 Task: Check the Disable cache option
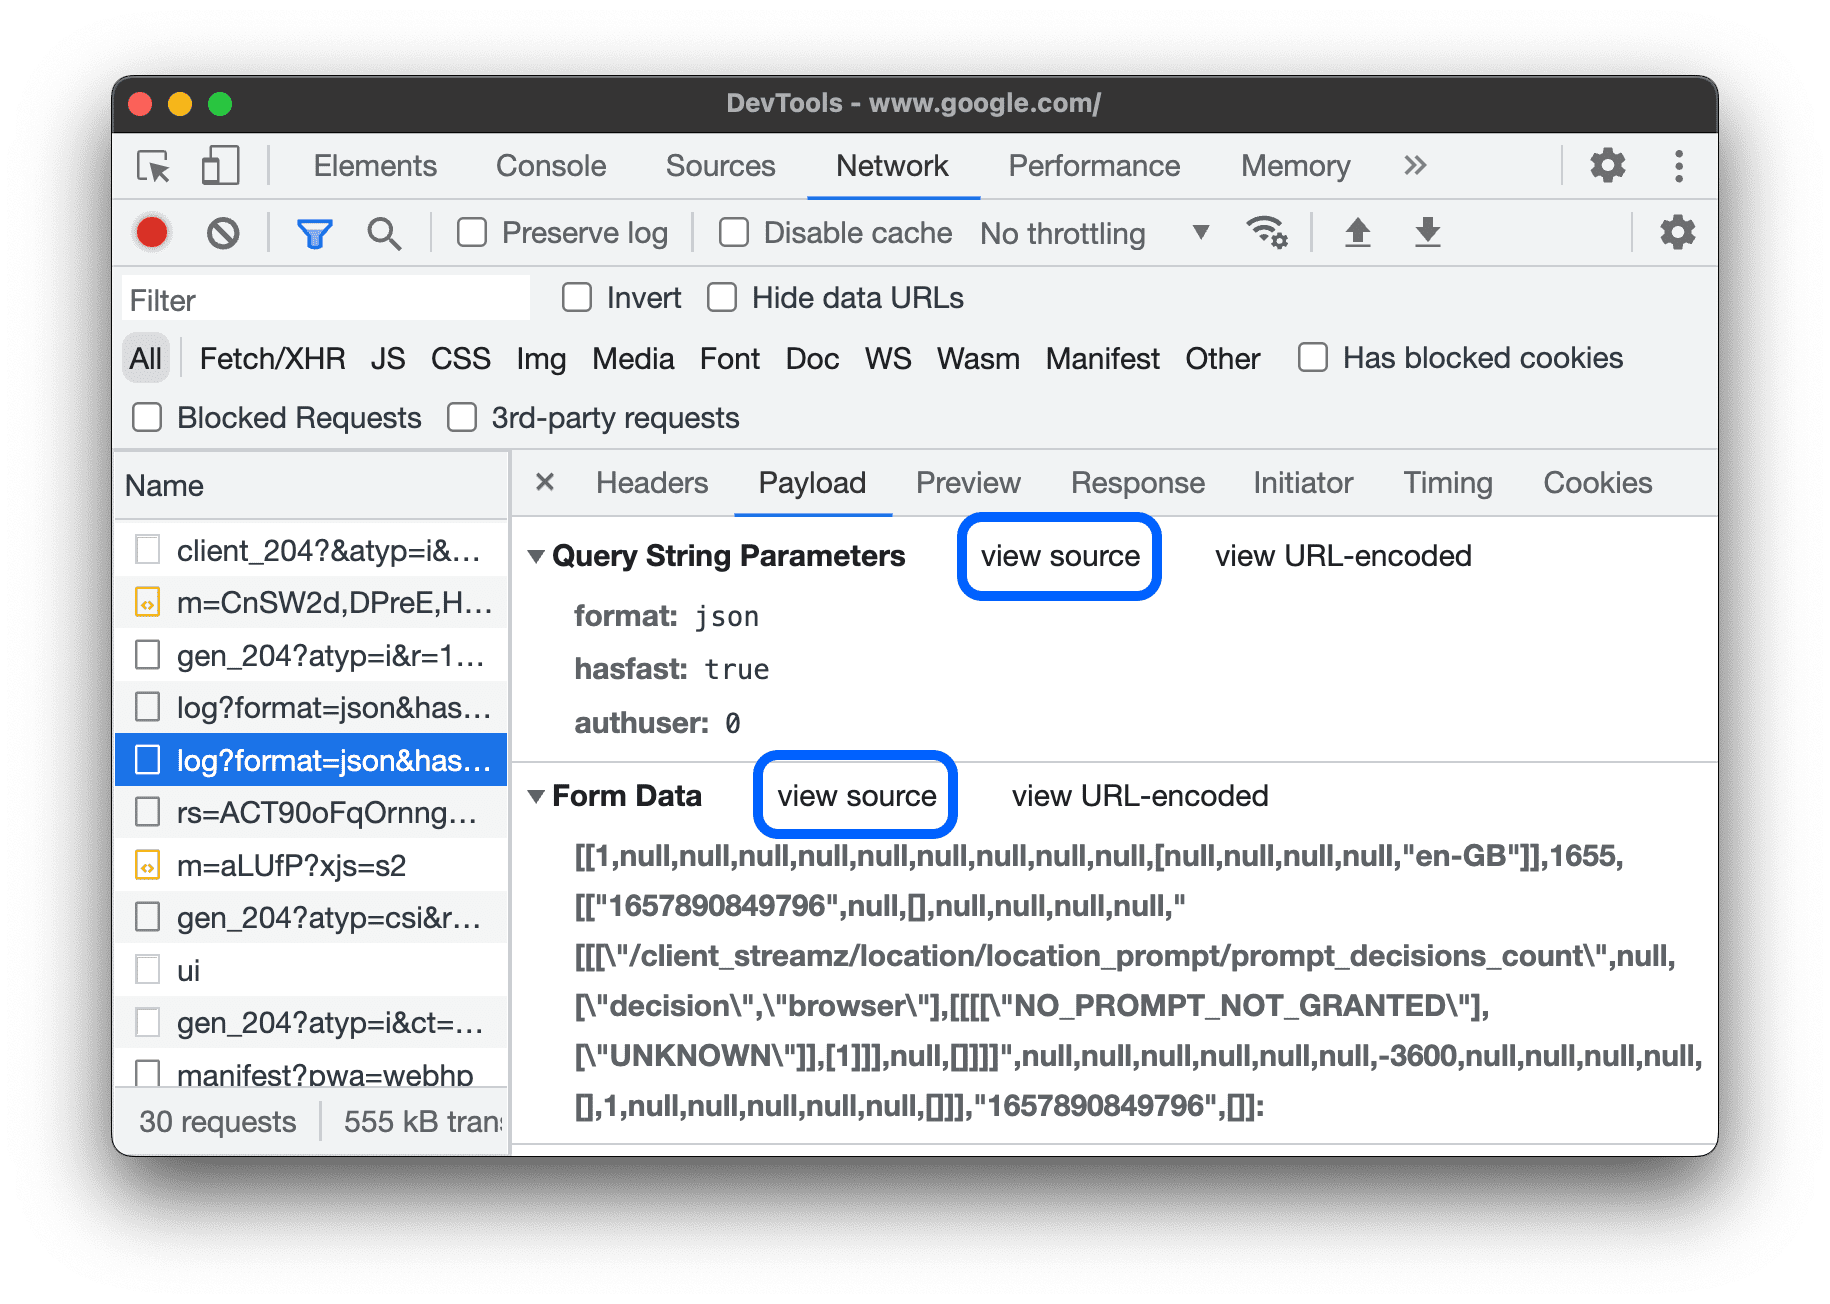734,233
